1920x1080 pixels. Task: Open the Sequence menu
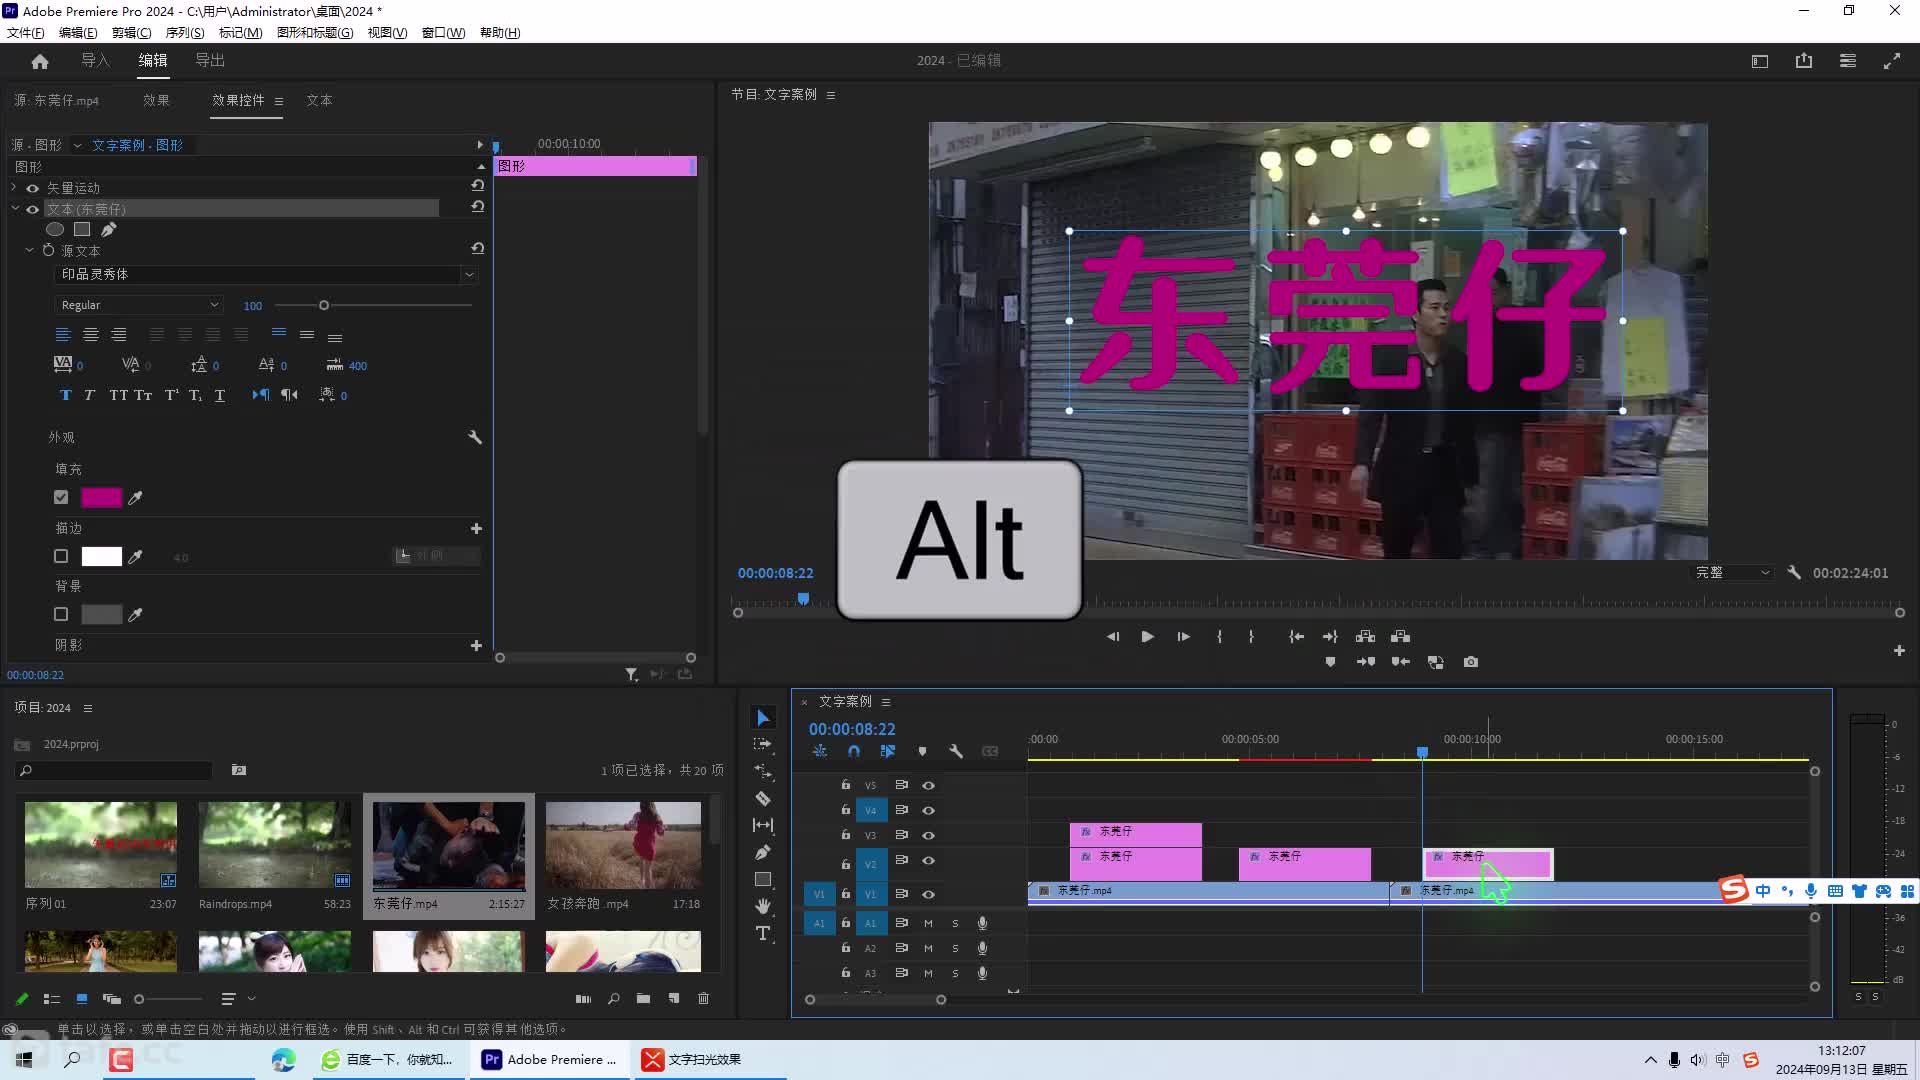(185, 32)
